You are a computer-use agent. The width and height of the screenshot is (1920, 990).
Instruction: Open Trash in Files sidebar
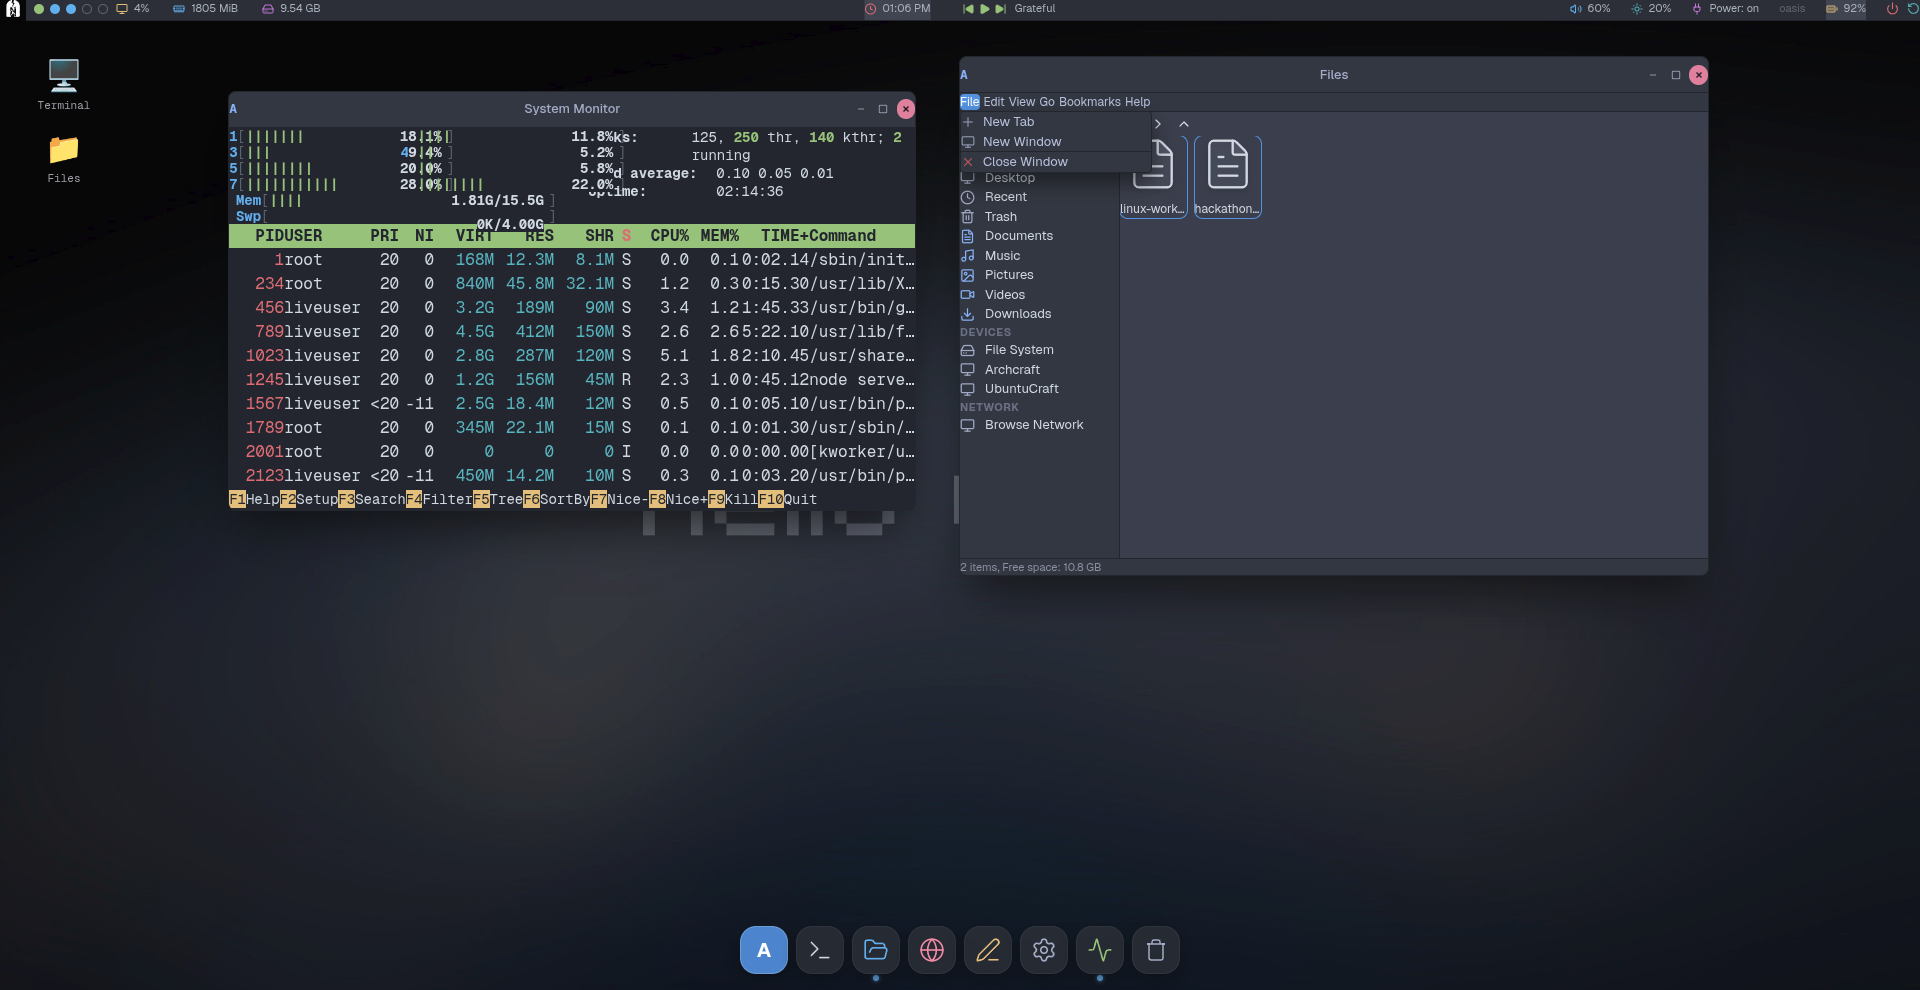tap(1038, 217)
